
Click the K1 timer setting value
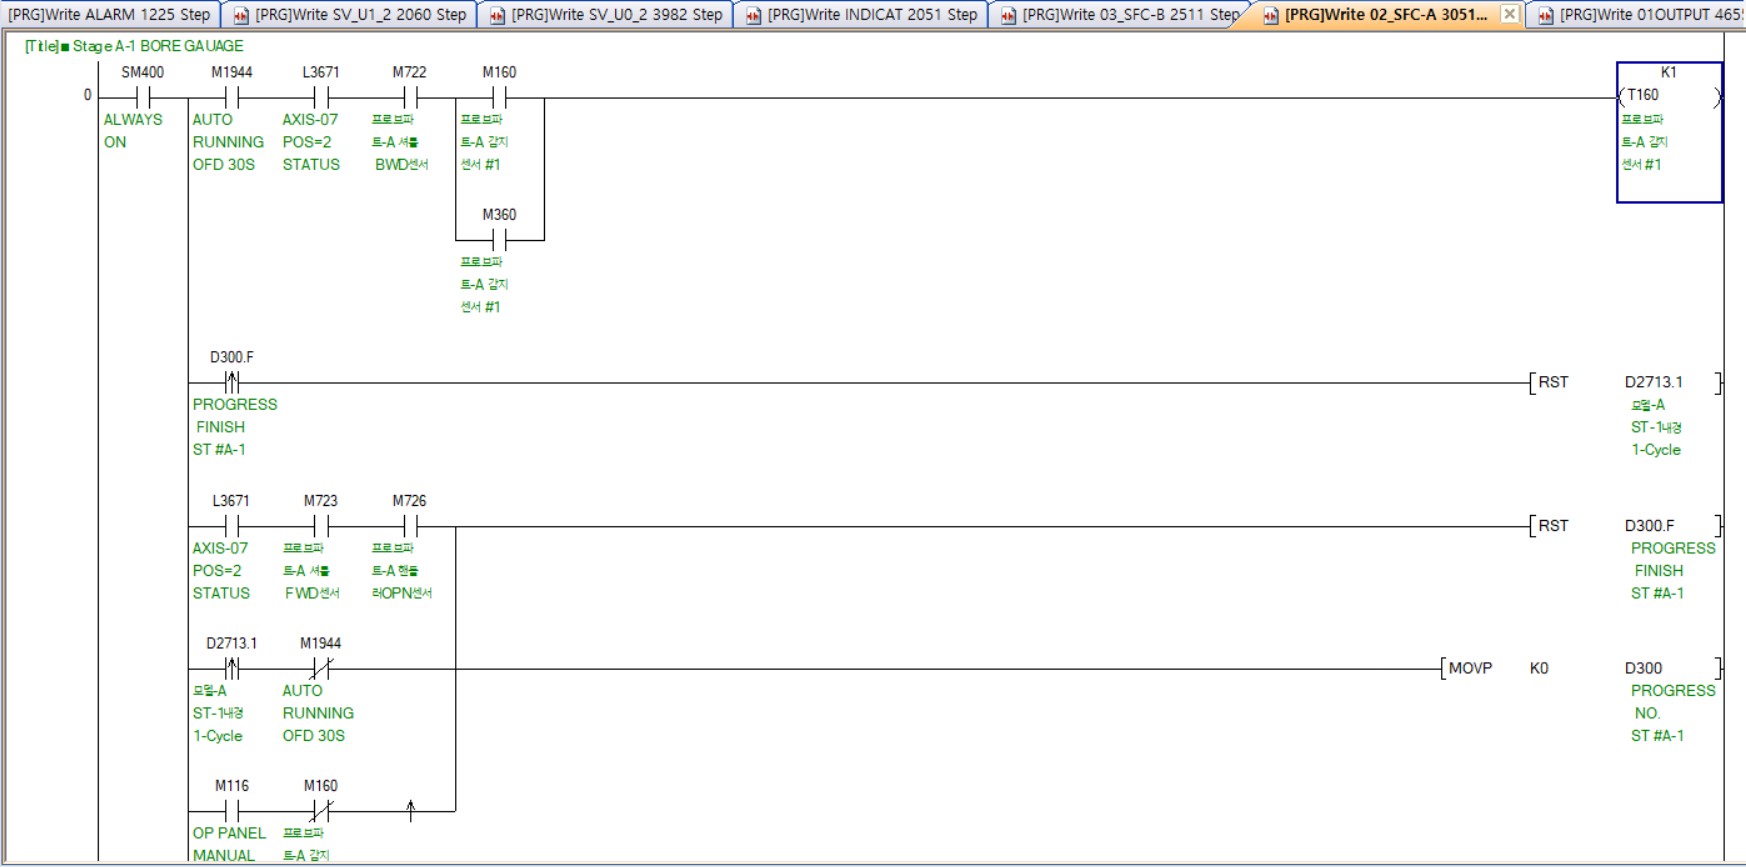pos(1669,72)
